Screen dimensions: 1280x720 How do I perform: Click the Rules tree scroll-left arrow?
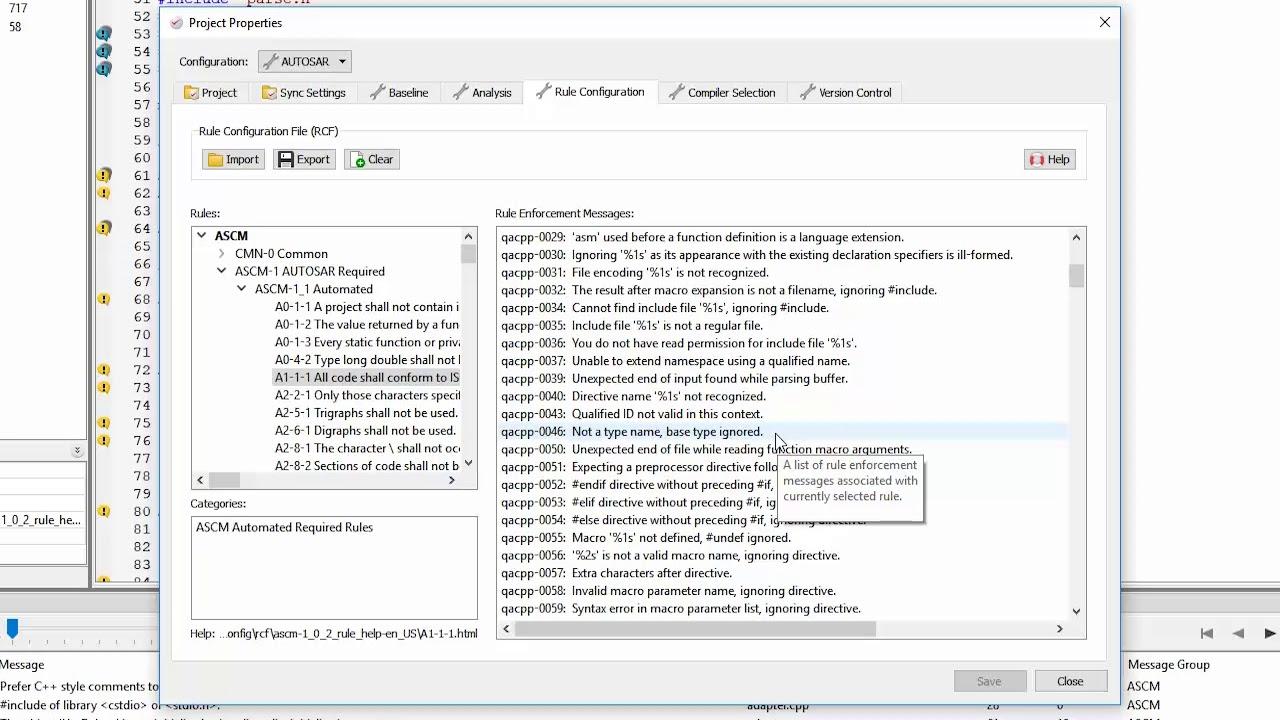click(200, 481)
